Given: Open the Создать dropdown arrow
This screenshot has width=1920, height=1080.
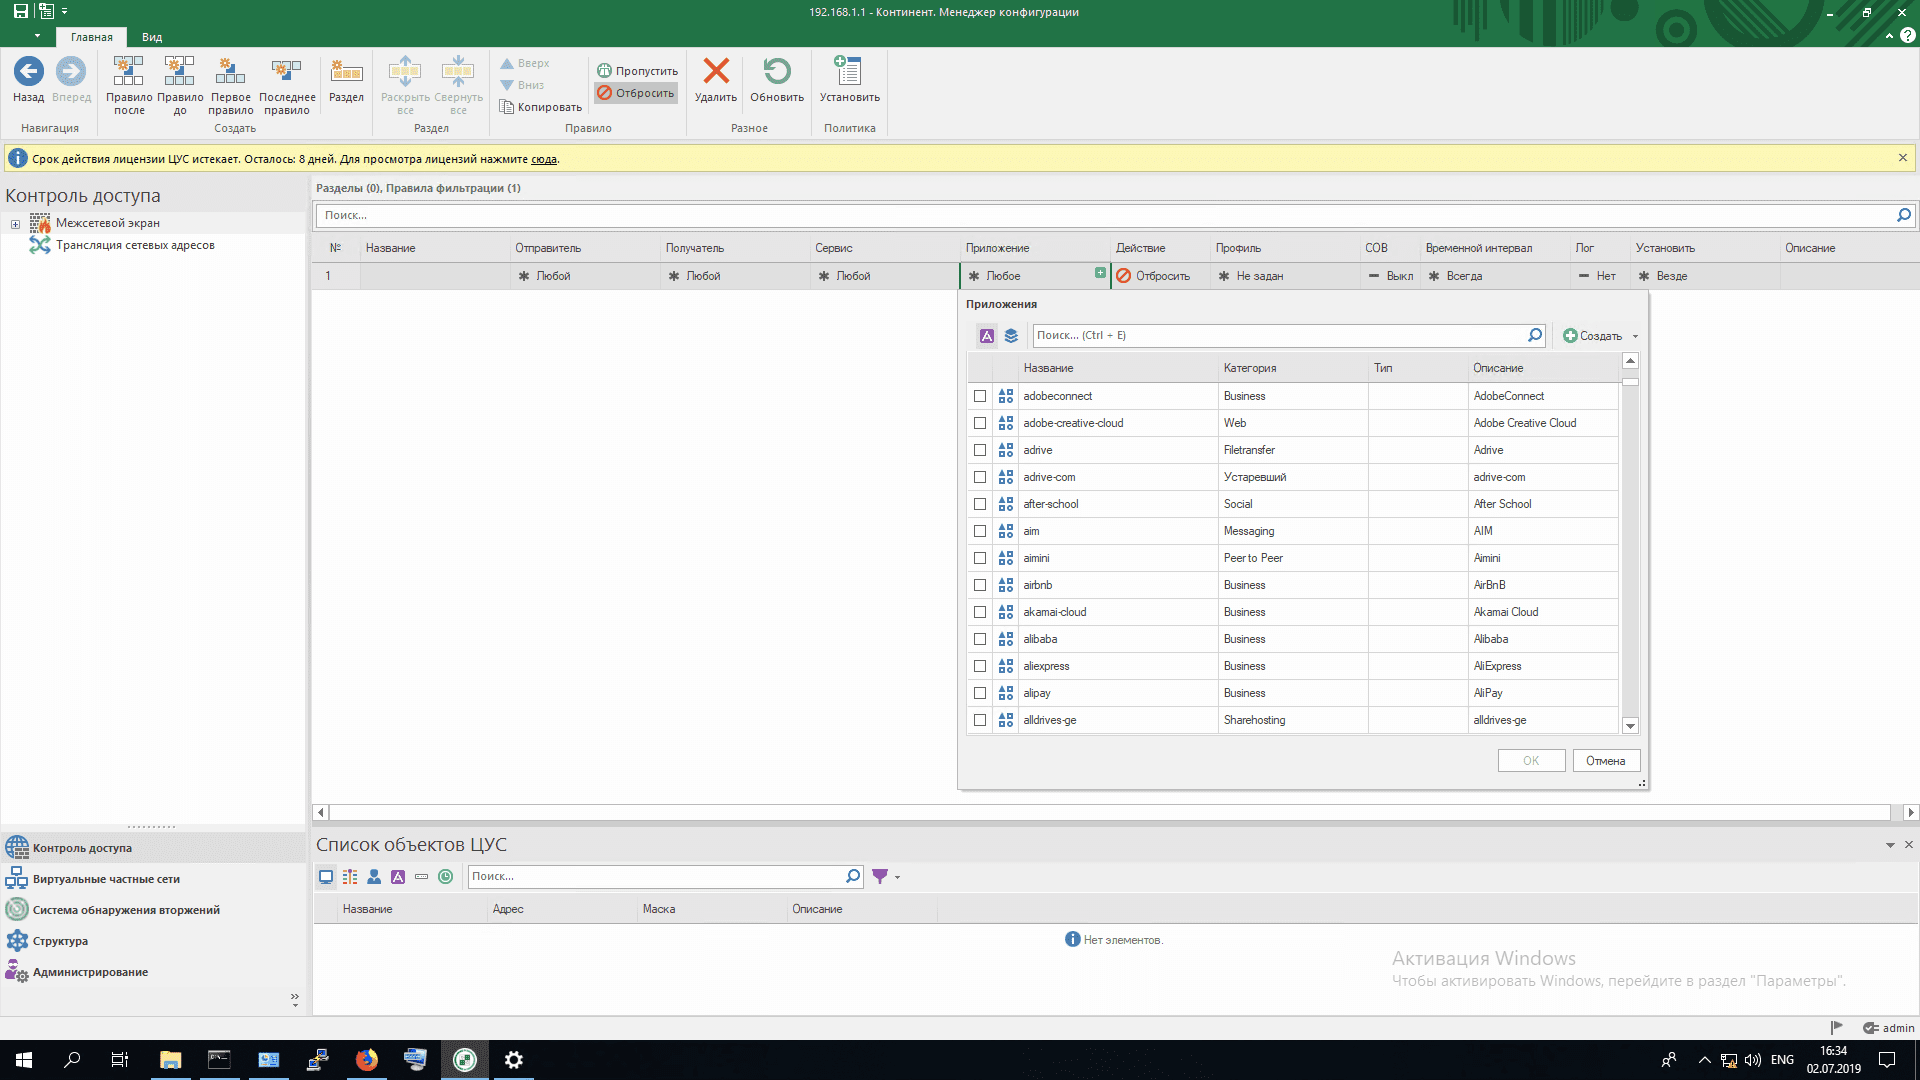Looking at the screenshot, I should 1636,336.
